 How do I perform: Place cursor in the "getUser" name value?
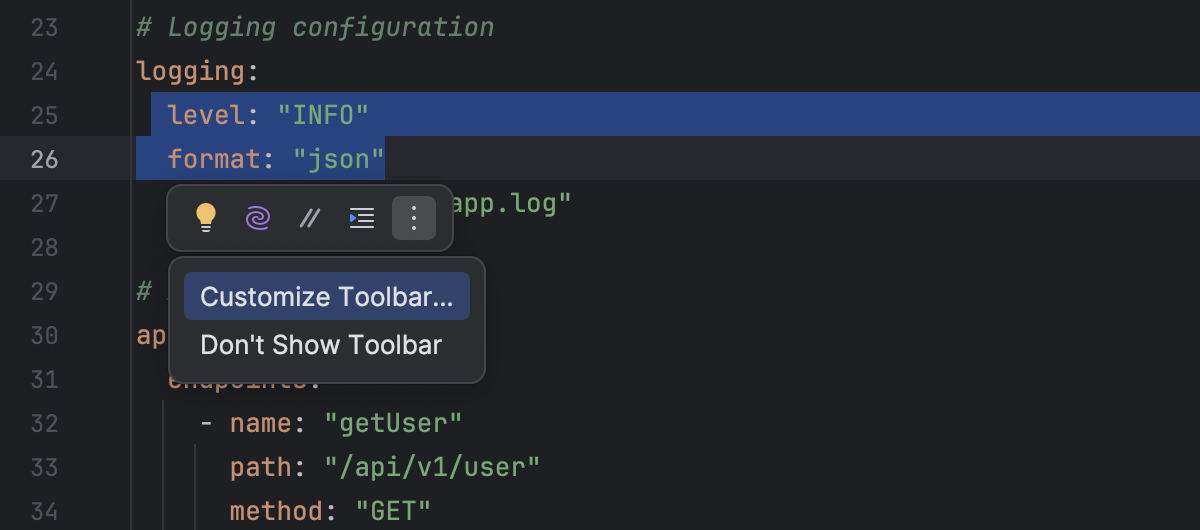pyautogui.click(x=393, y=423)
